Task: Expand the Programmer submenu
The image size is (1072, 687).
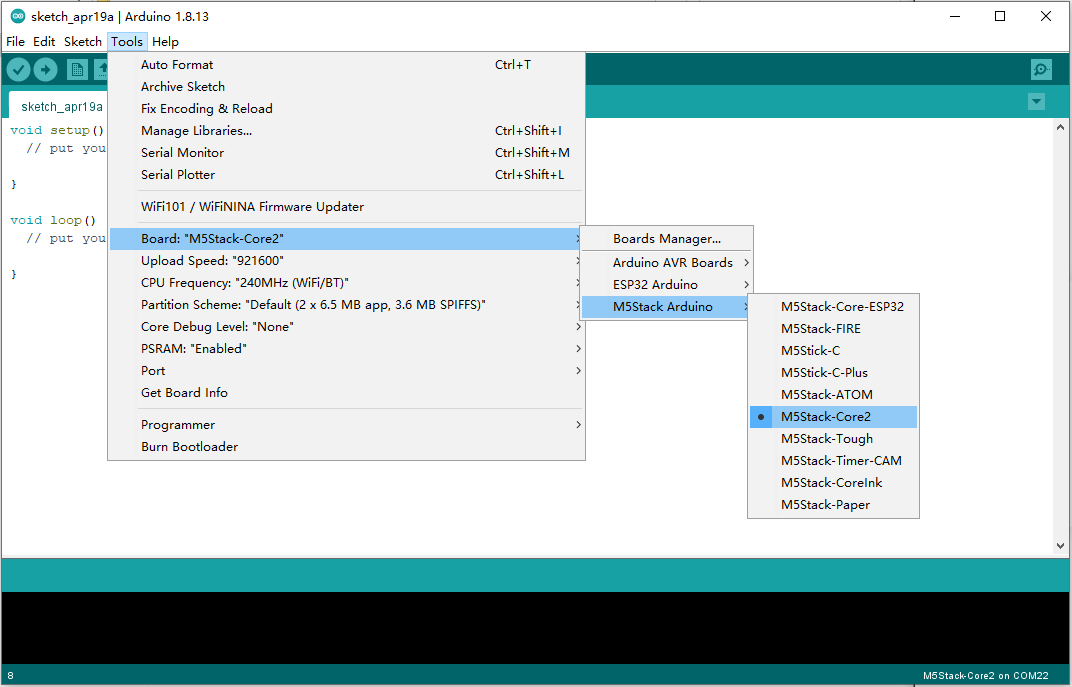Action: [347, 425]
